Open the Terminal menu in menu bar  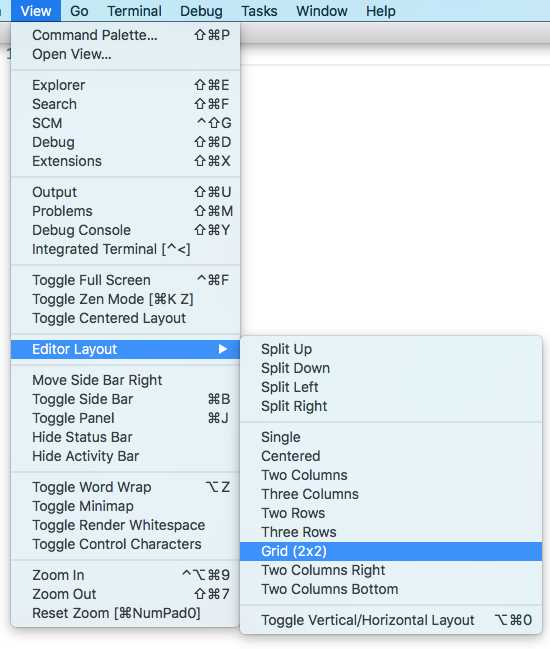point(134,11)
